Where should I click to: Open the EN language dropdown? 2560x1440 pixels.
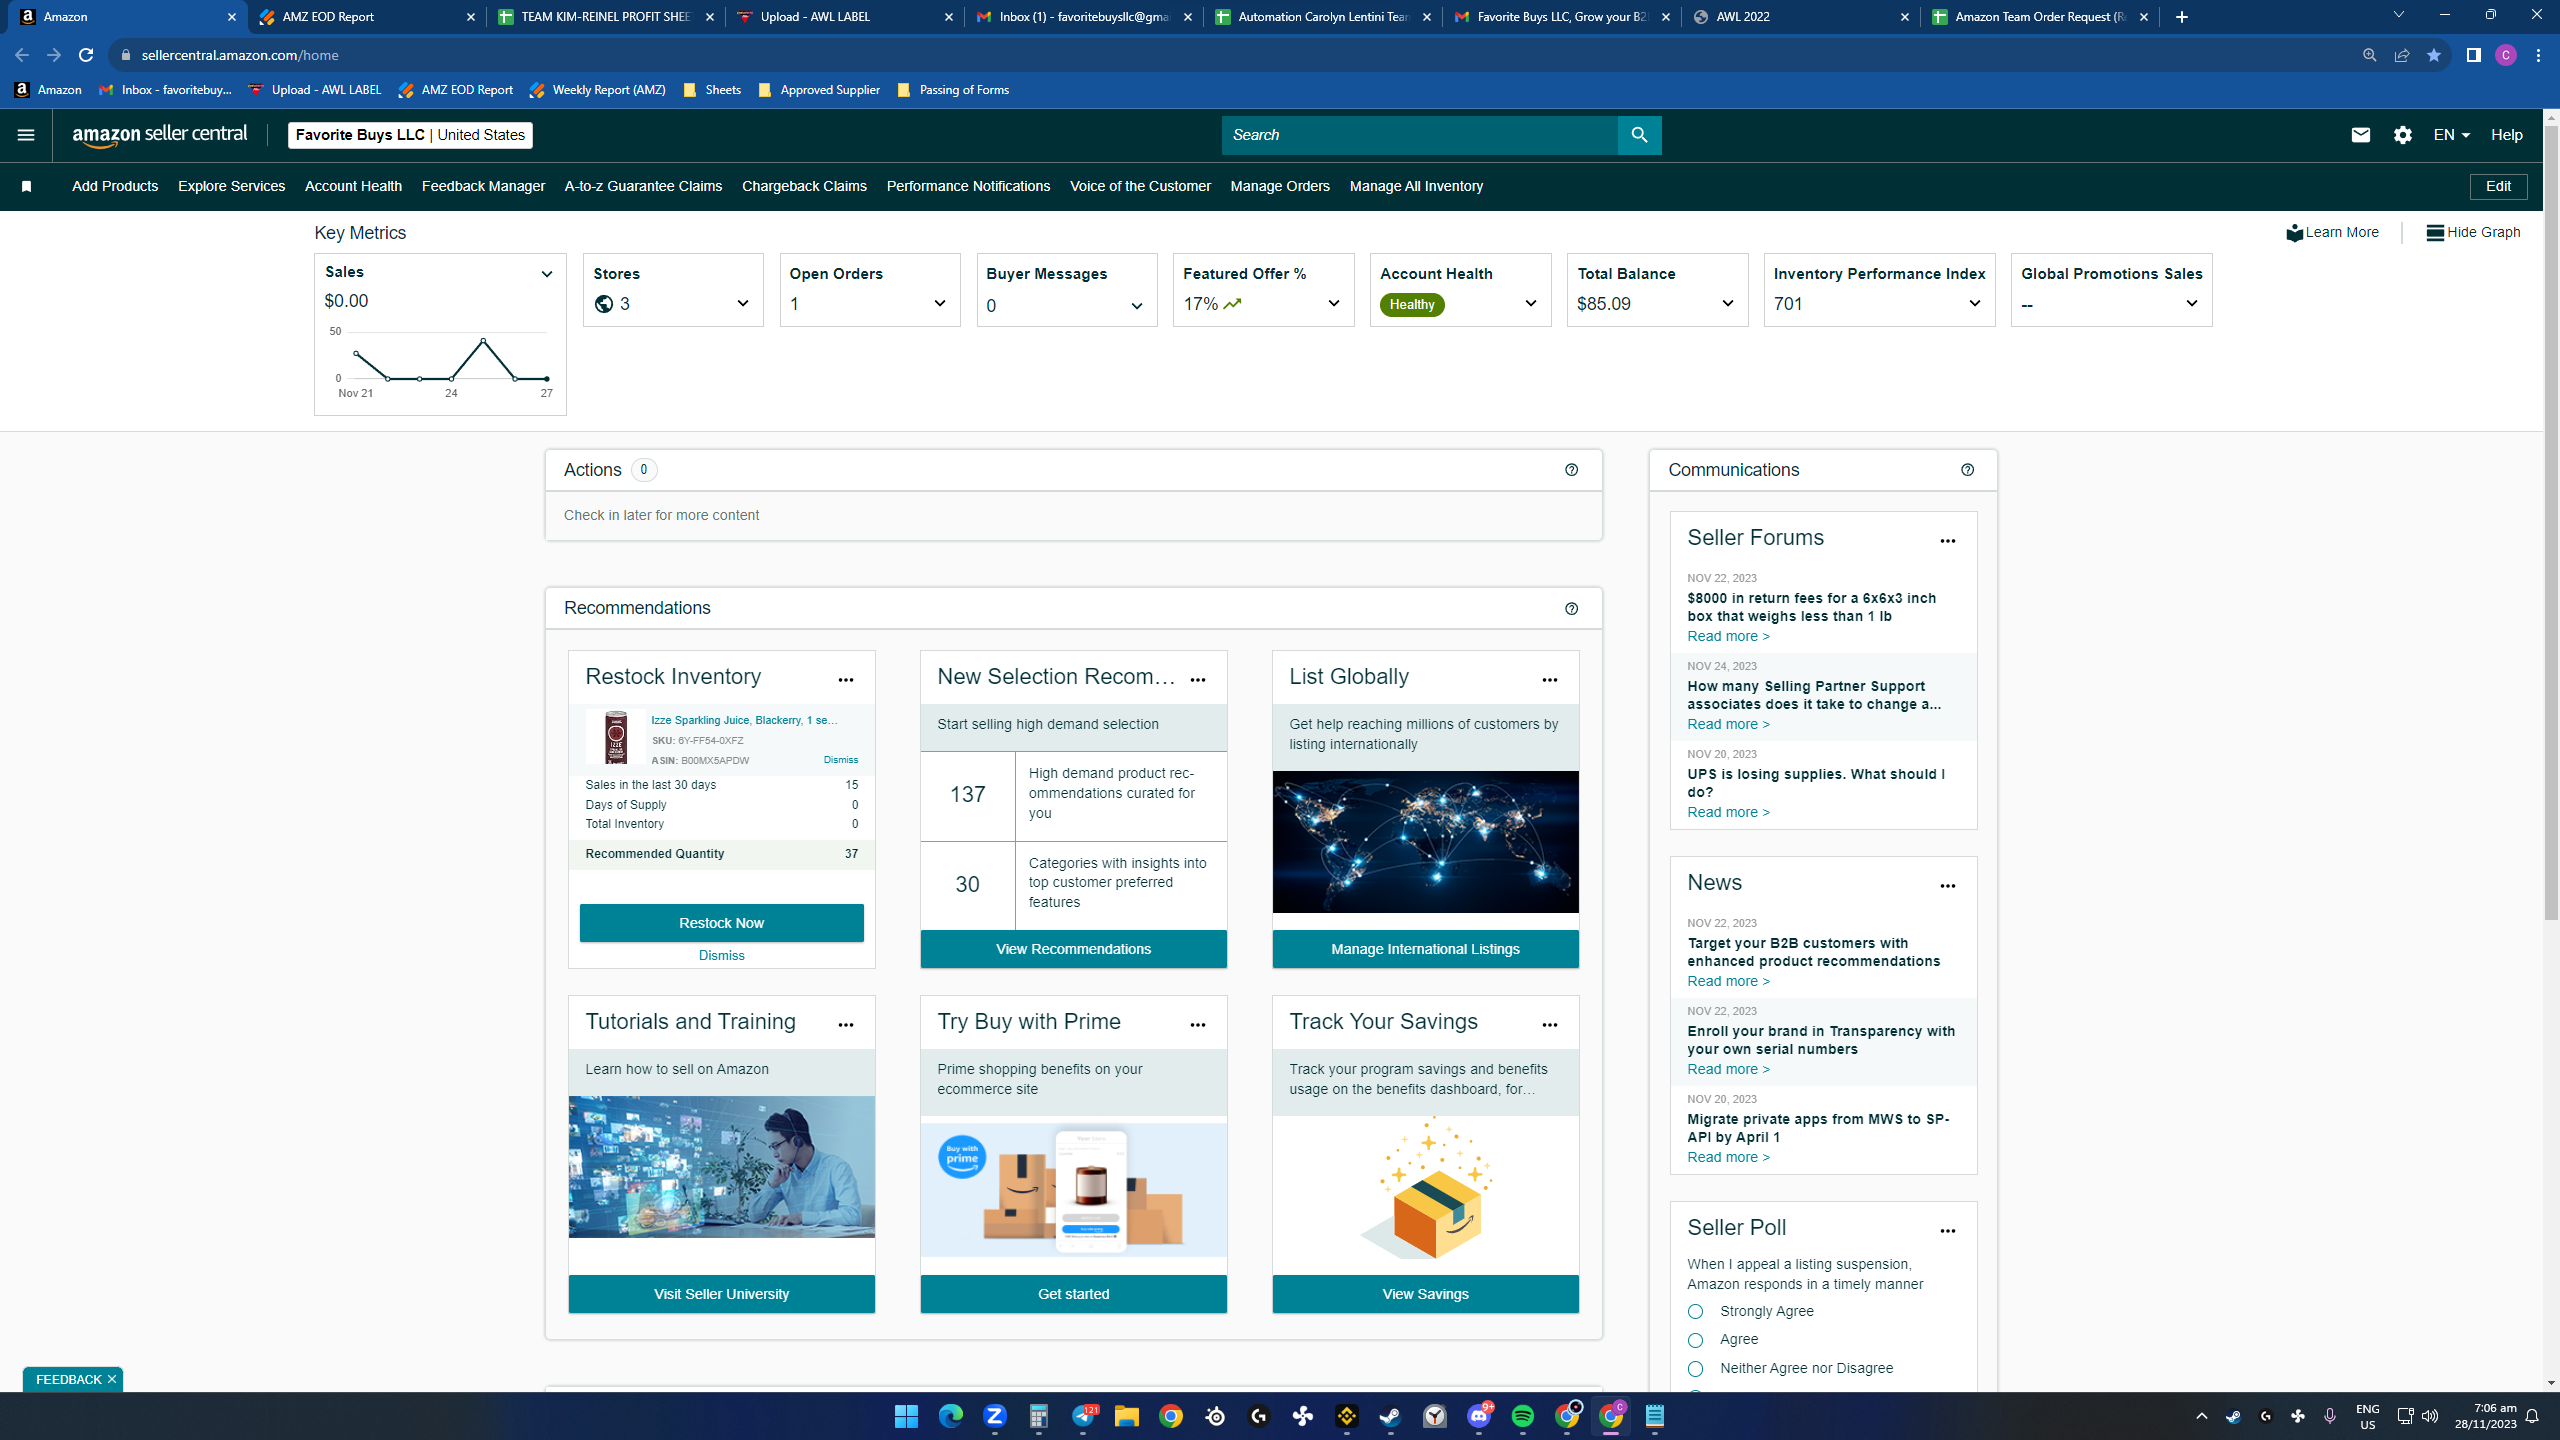click(x=2452, y=135)
